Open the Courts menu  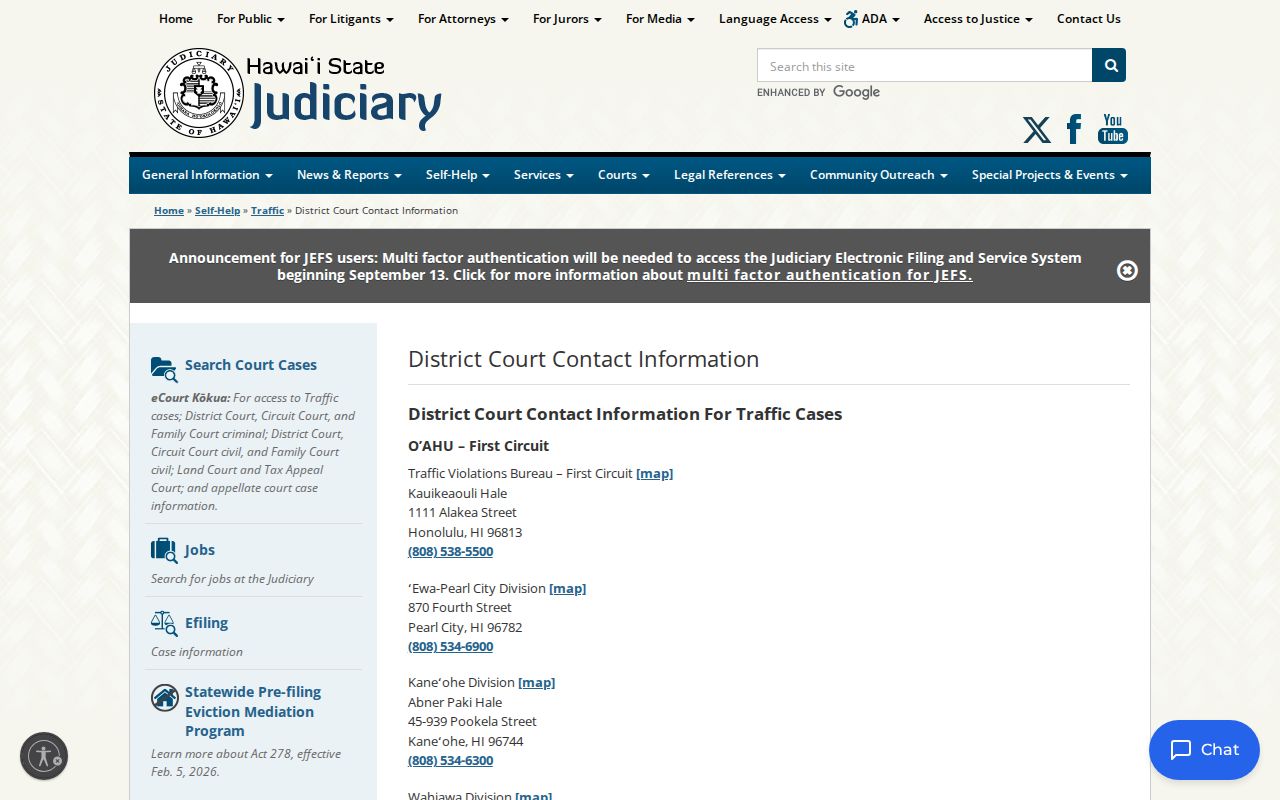pos(624,175)
